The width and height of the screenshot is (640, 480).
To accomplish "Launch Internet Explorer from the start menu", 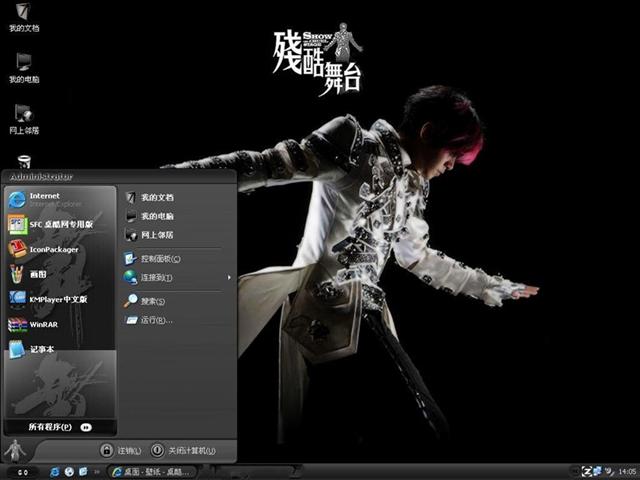I will 60,200.
